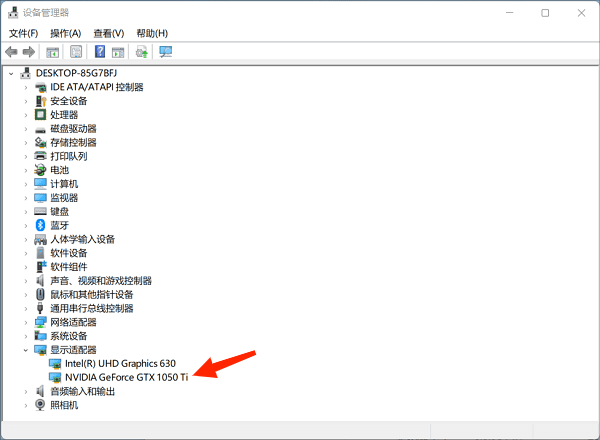
Task: Select the NVIDIA GeForce GTX 1050 Ti adapter
Action: click(x=126, y=377)
